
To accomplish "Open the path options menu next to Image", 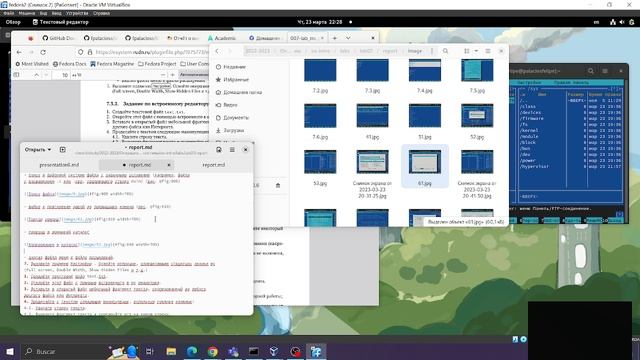I will point(432,51).
